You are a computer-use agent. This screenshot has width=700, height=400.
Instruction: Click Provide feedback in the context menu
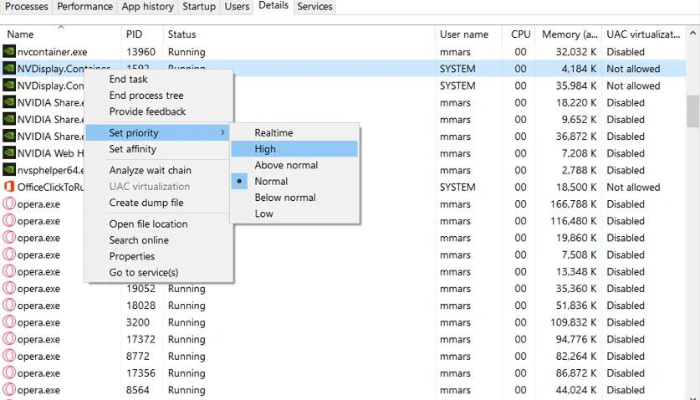pos(159,111)
